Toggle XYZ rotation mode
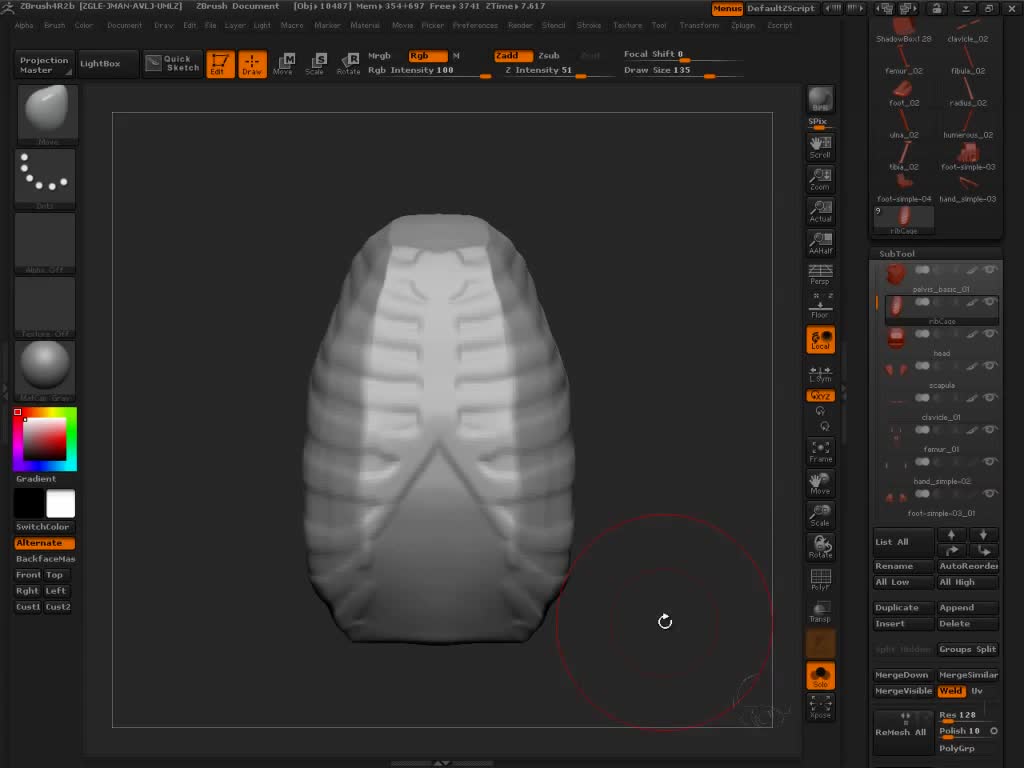The width and height of the screenshot is (1024, 768). [x=820, y=396]
